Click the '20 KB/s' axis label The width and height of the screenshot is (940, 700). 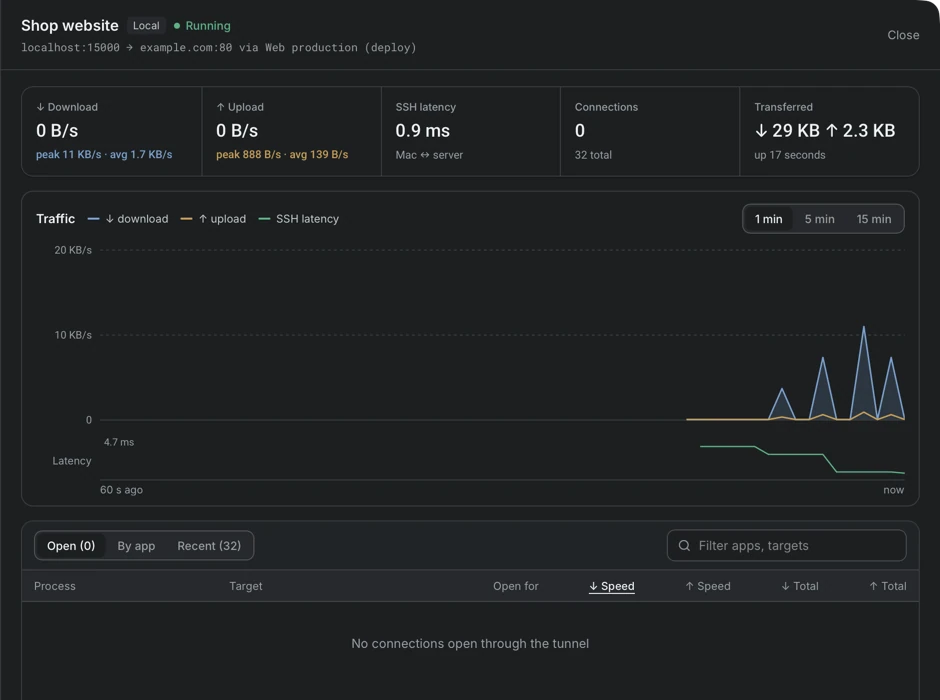pos(73,250)
